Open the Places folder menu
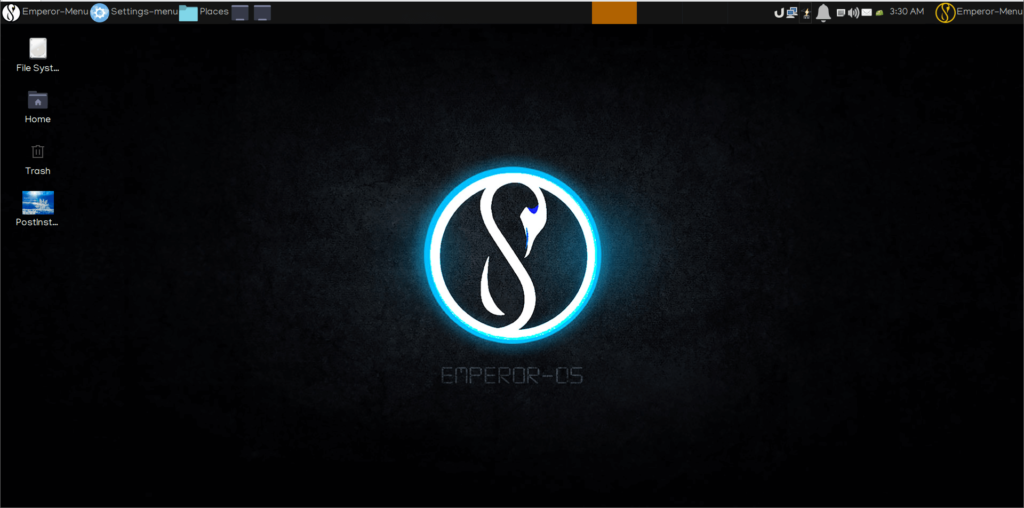 204,12
